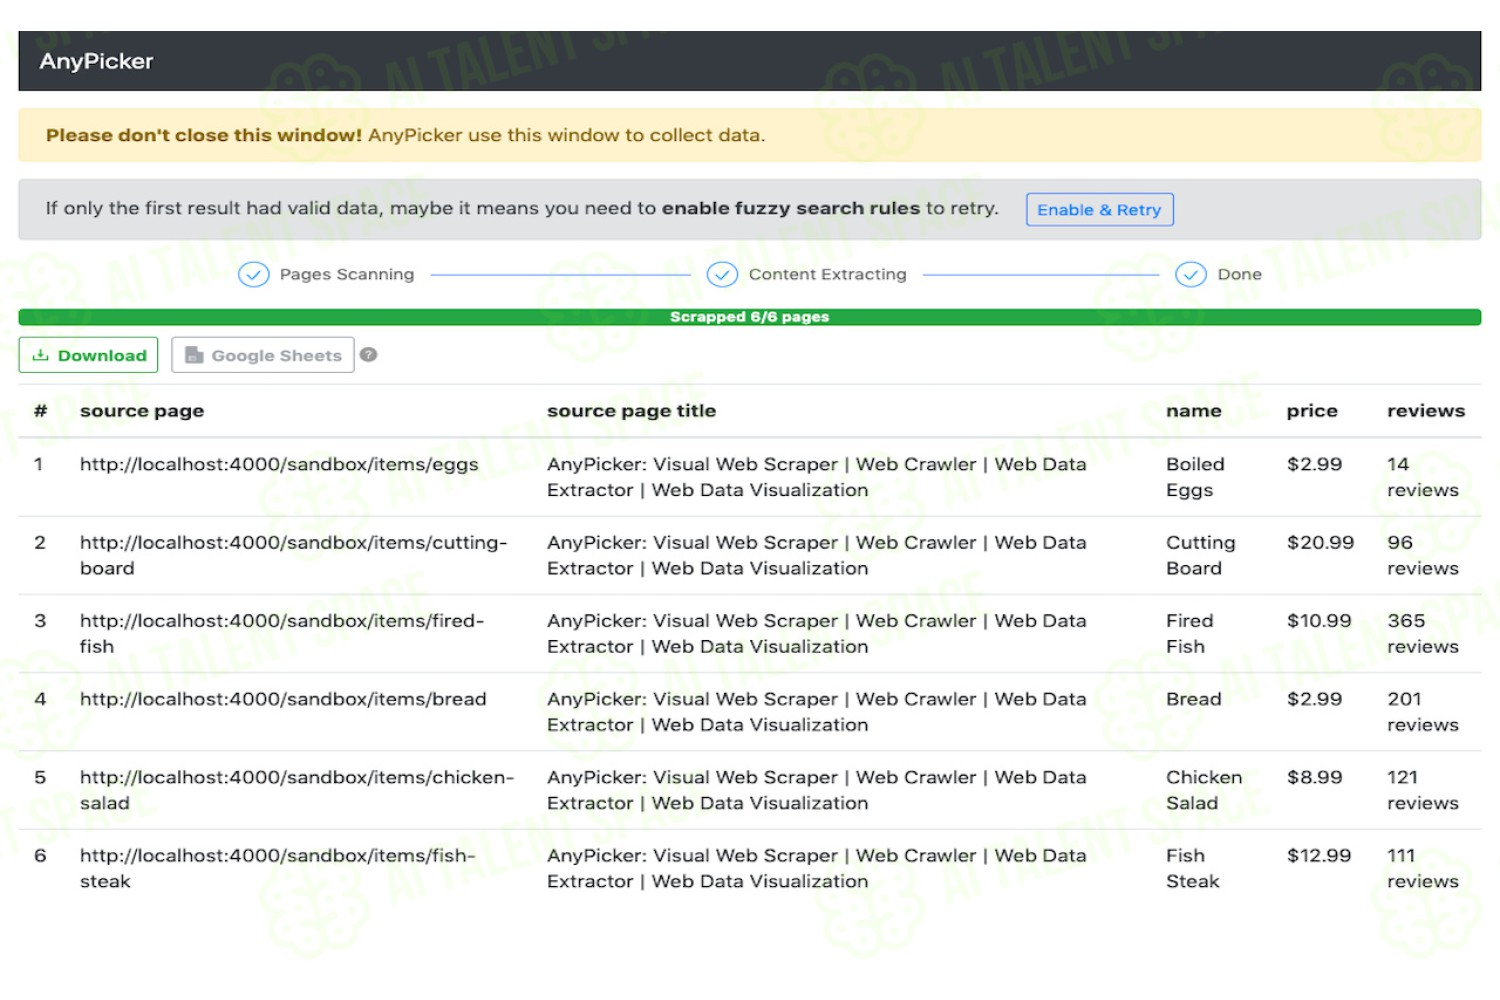
Task: Click the 111 reviews cell
Action: pyautogui.click(x=1423, y=868)
